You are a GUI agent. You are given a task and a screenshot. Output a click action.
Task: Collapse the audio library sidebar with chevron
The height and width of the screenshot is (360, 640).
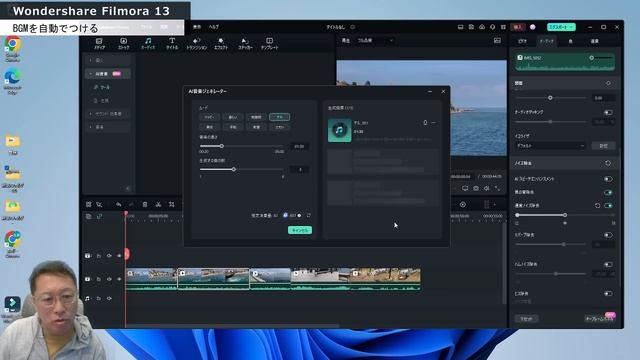click(128, 188)
